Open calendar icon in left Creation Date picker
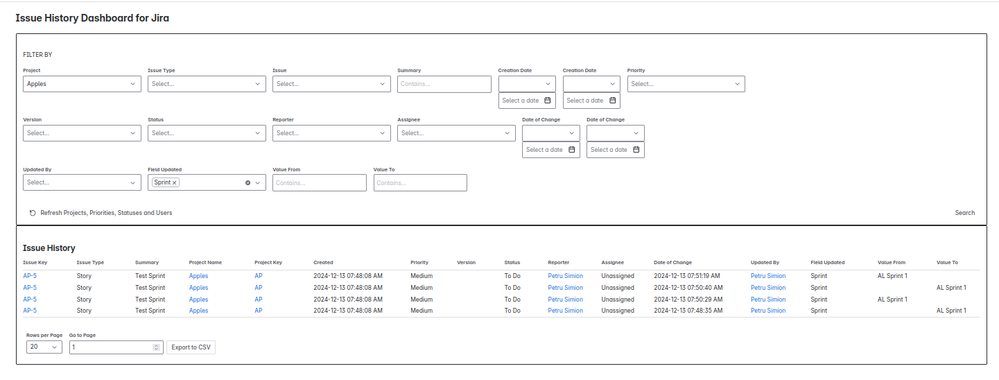The height and width of the screenshot is (380, 999). (x=547, y=100)
